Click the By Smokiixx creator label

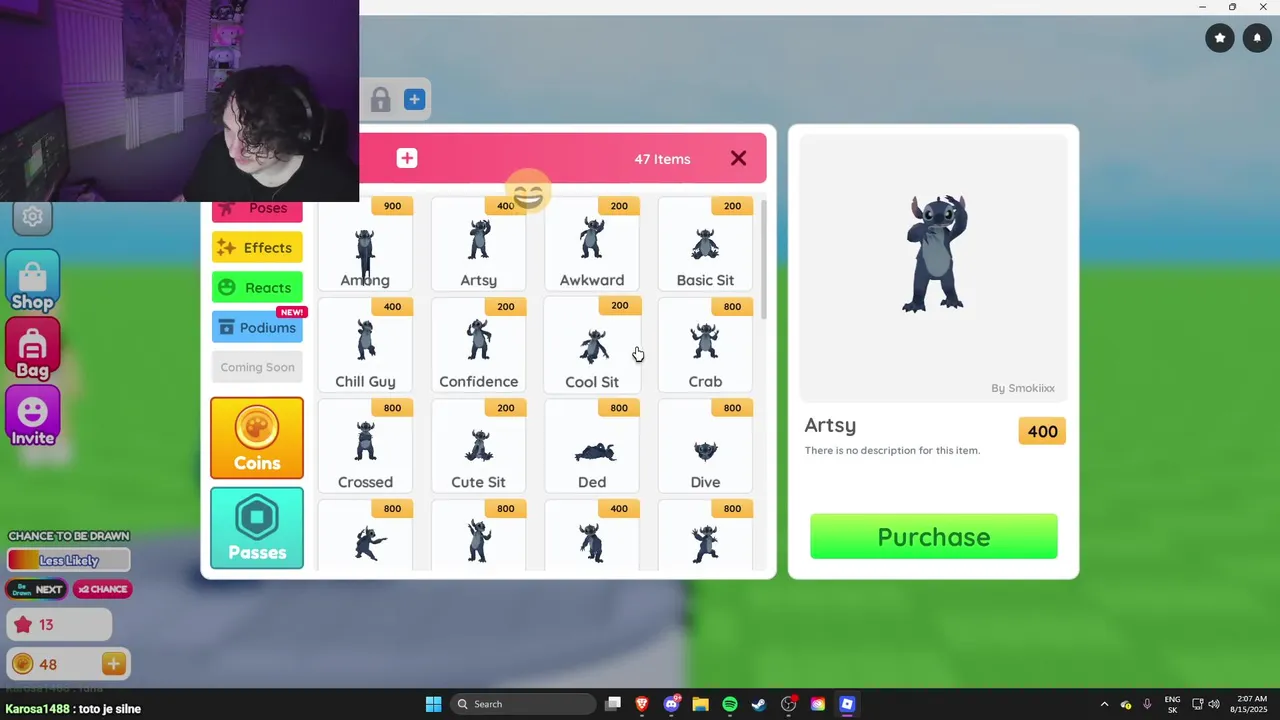[1022, 388]
